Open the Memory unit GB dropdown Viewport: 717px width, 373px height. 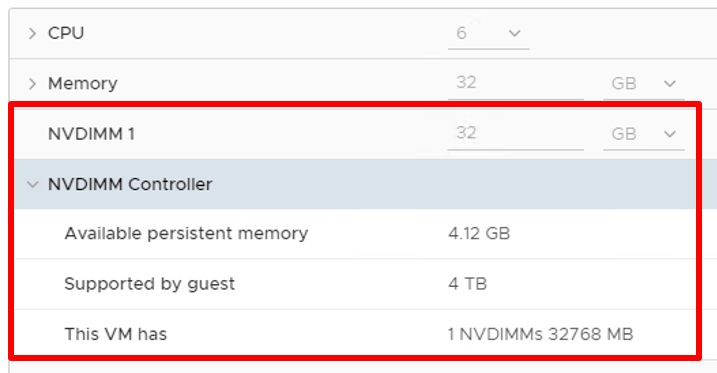tap(643, 84)
